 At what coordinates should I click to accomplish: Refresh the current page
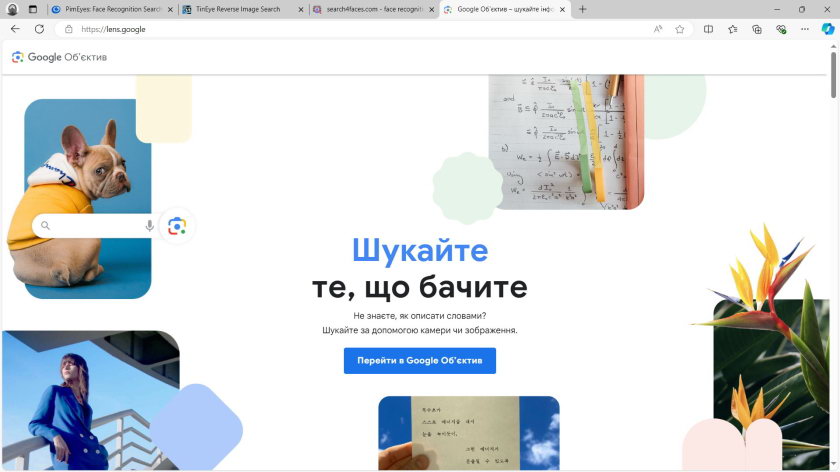[39, 29]
